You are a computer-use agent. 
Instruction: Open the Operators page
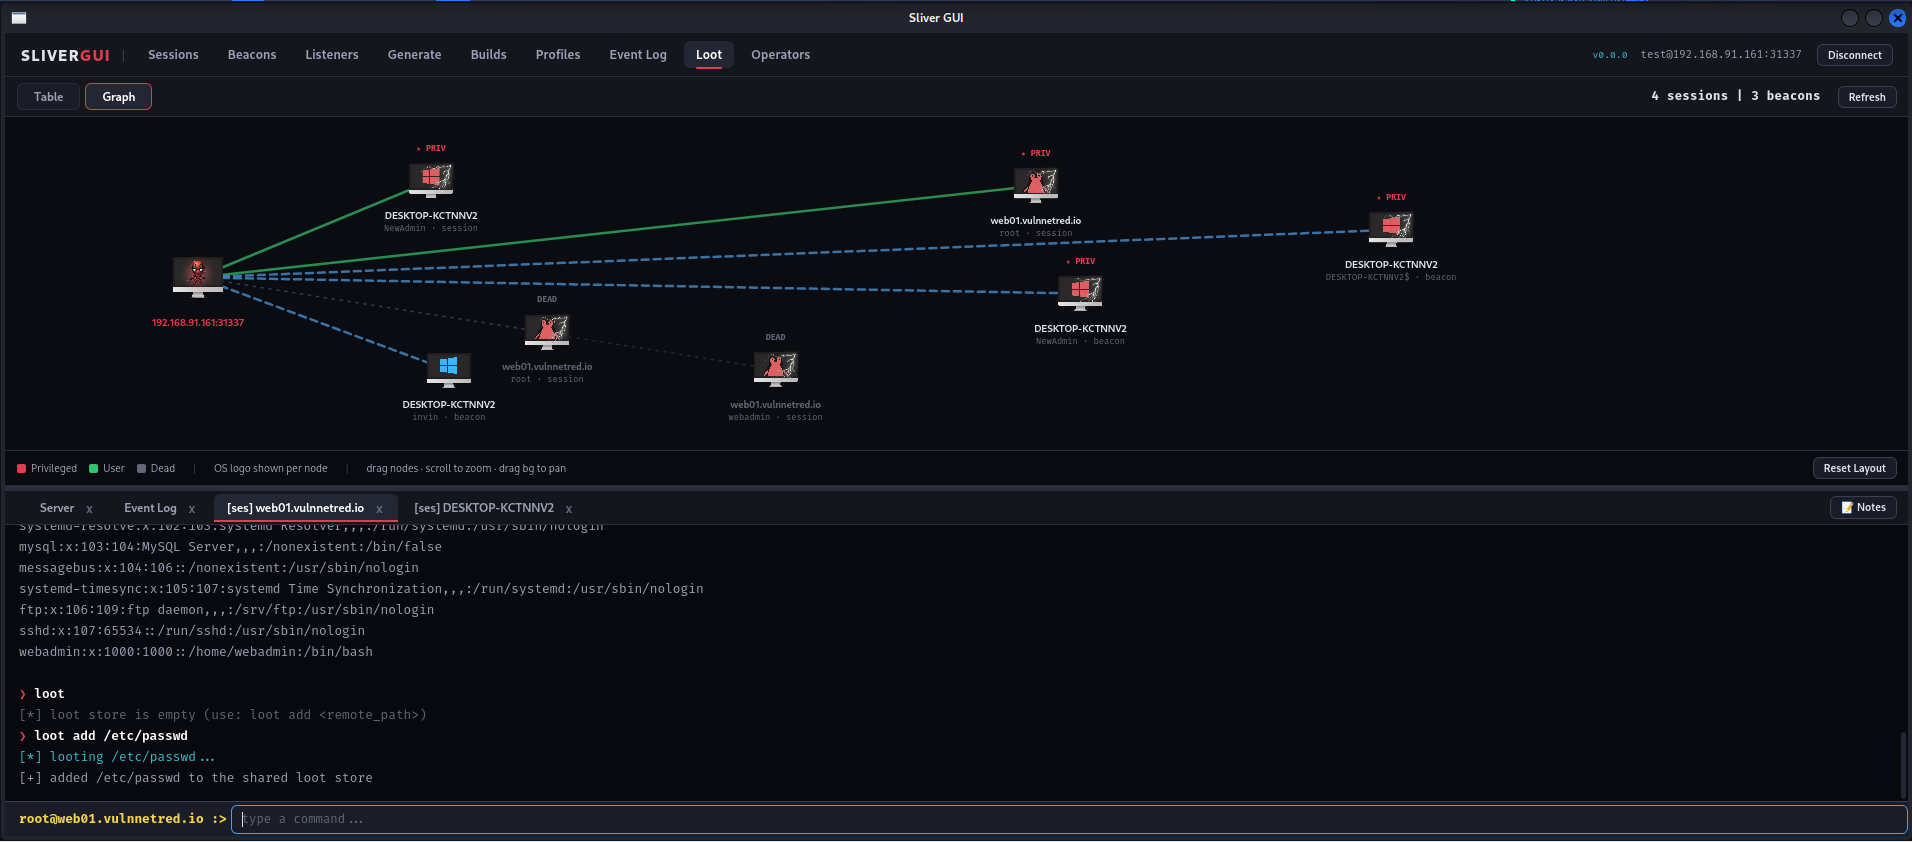tap(781, 55)
